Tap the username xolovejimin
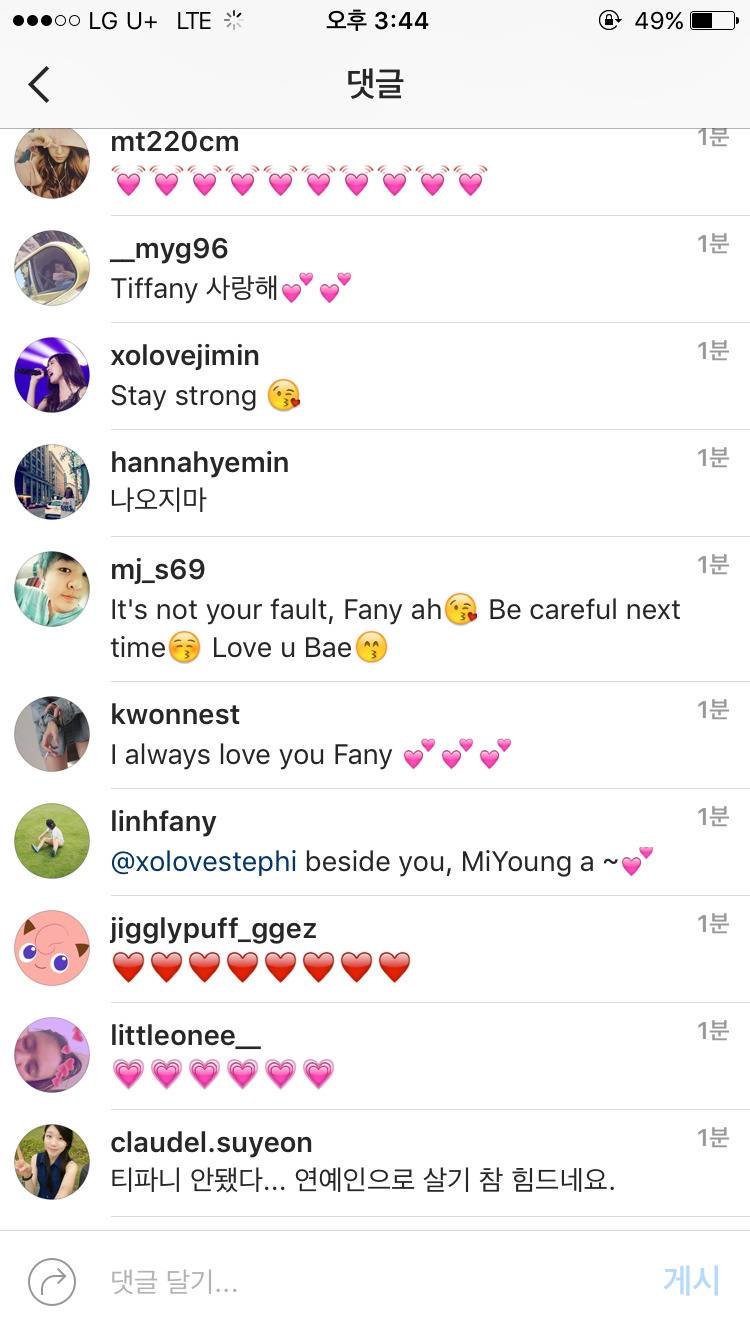This screenshot has width=750, height=1334. [185, 356]
